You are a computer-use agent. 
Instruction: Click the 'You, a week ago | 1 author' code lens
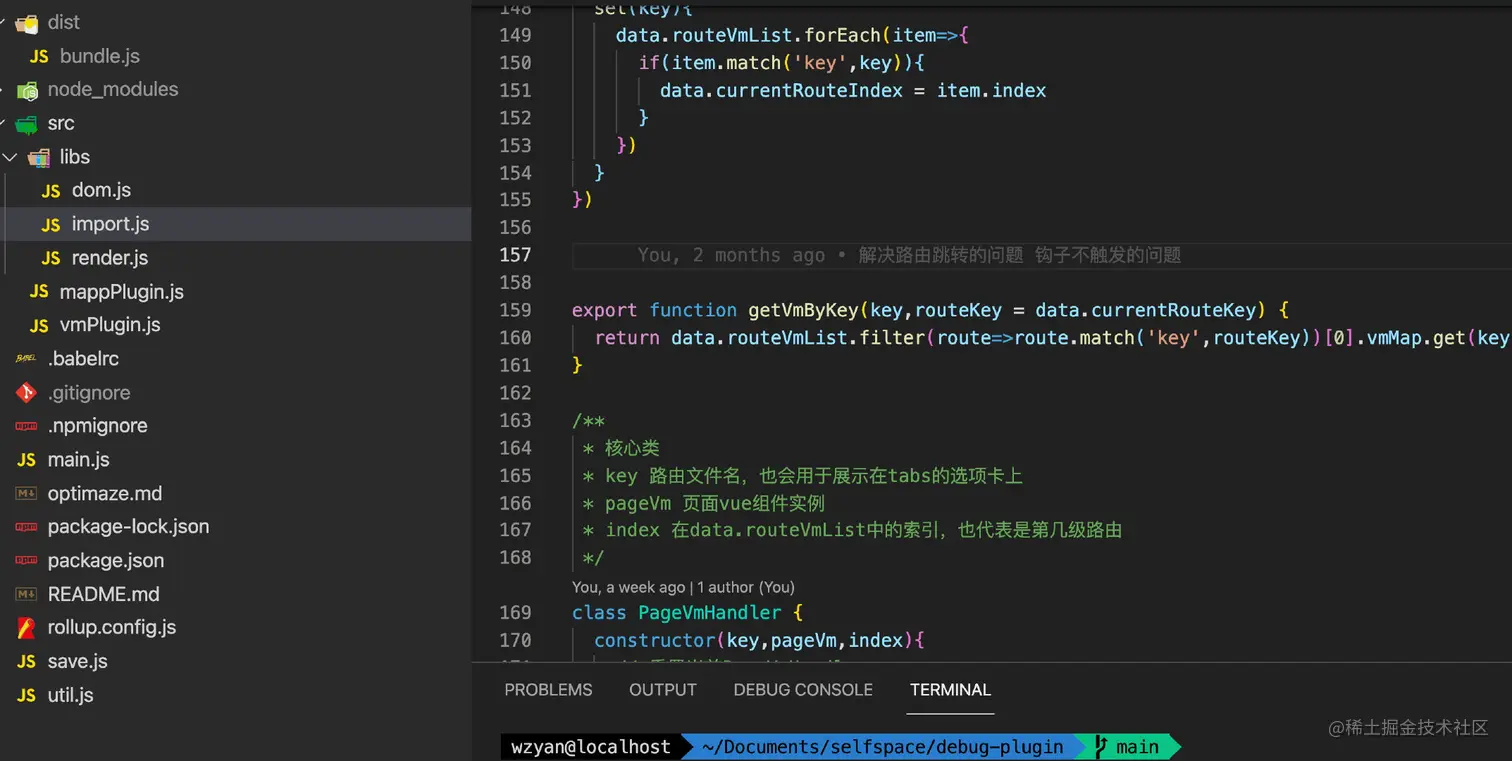point(683,587)
